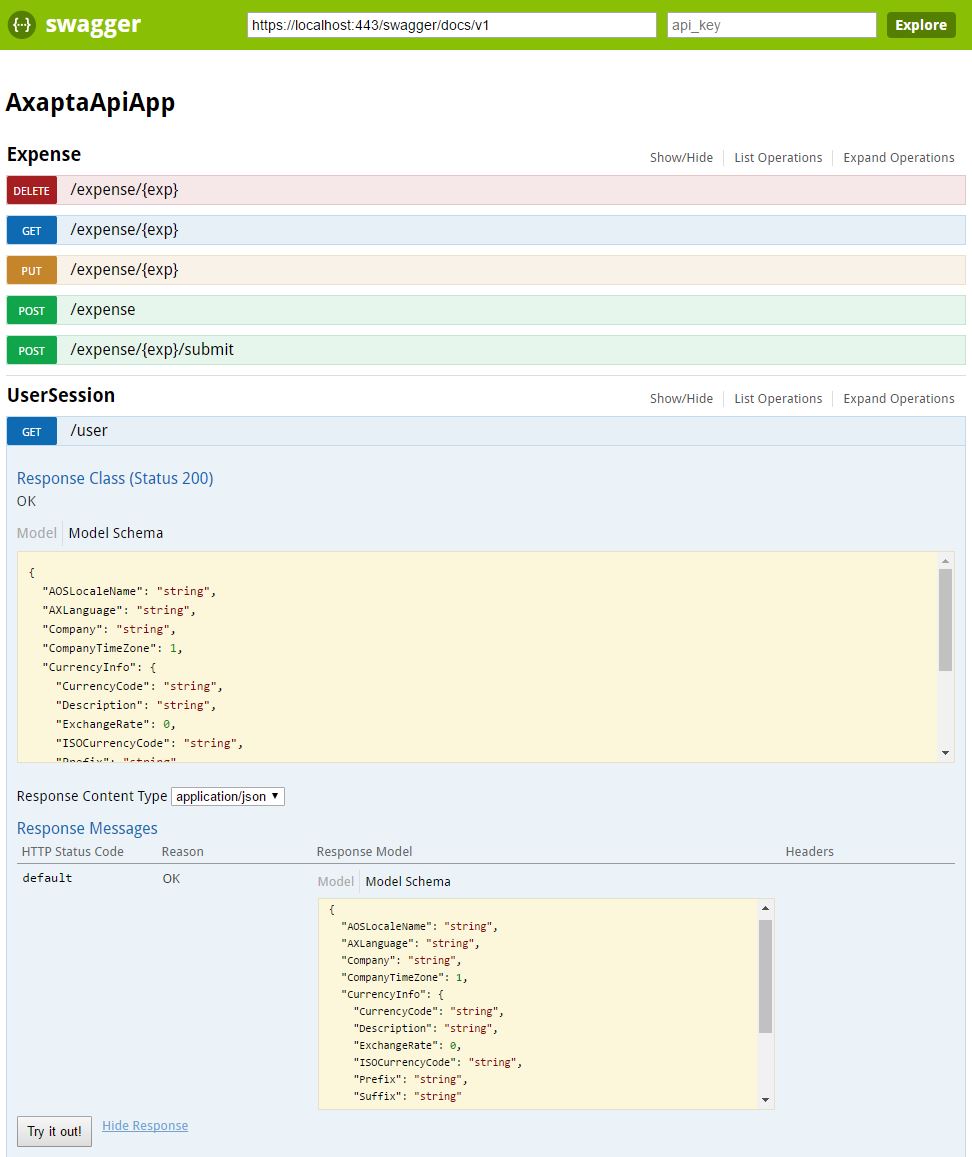Click the red DELETE method badge
The height and width of the screenshot is (1157, 972).
coord(32,190)
